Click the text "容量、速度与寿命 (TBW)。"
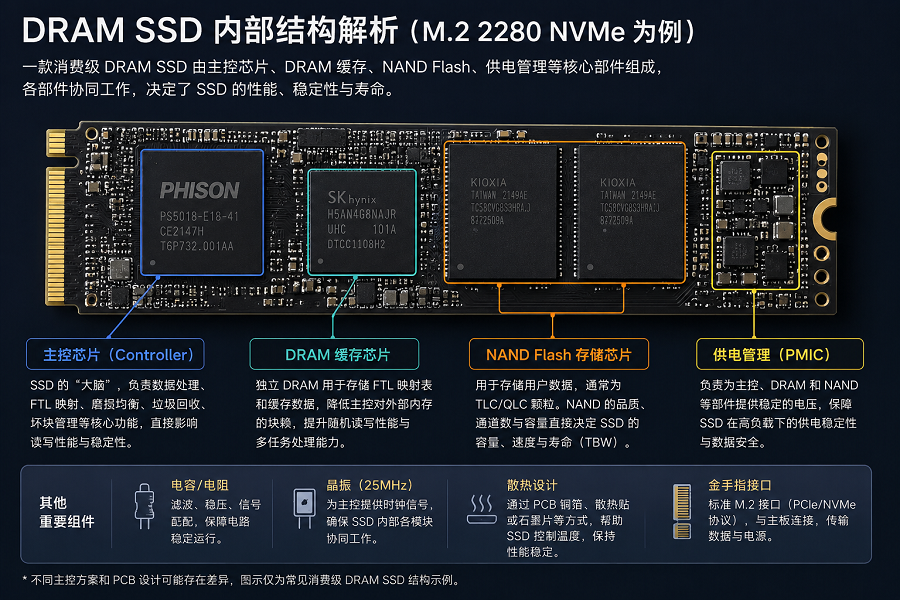 [x=554, y=442]
